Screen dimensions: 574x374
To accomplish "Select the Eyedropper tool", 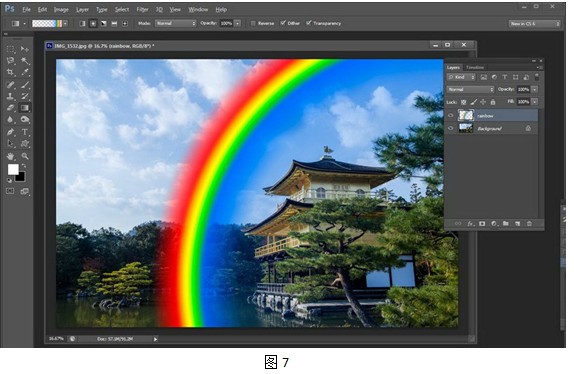I will click(x=25, y=72).
